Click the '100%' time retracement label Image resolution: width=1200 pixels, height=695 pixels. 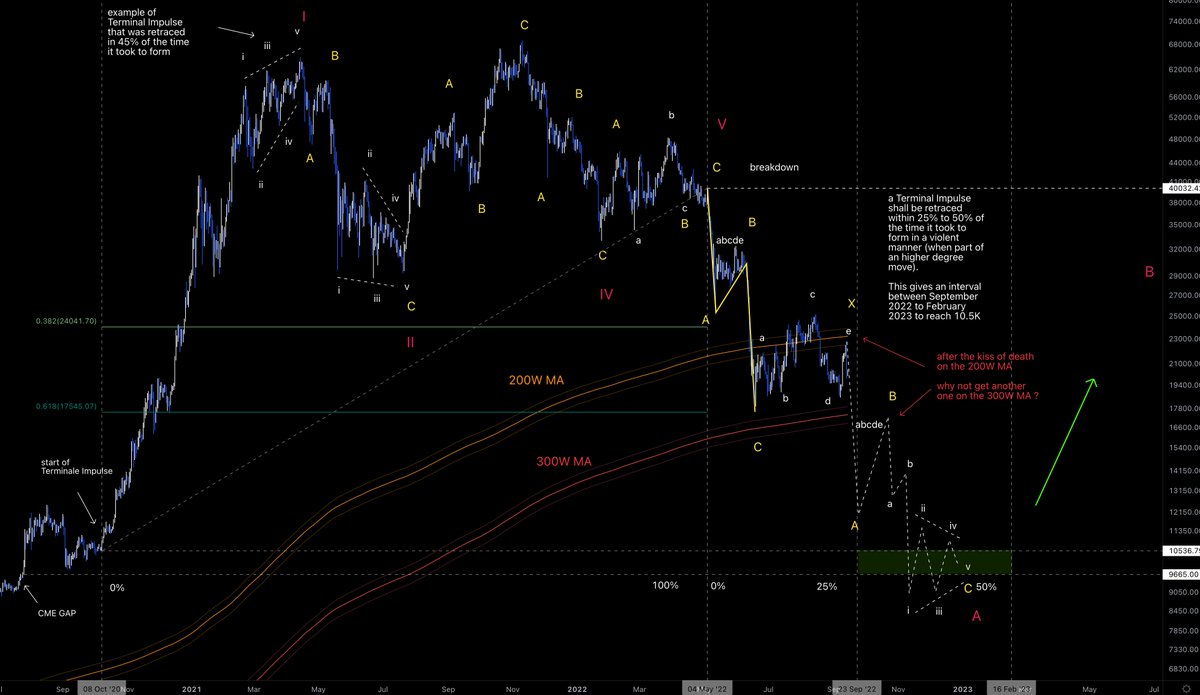point(667,586)
